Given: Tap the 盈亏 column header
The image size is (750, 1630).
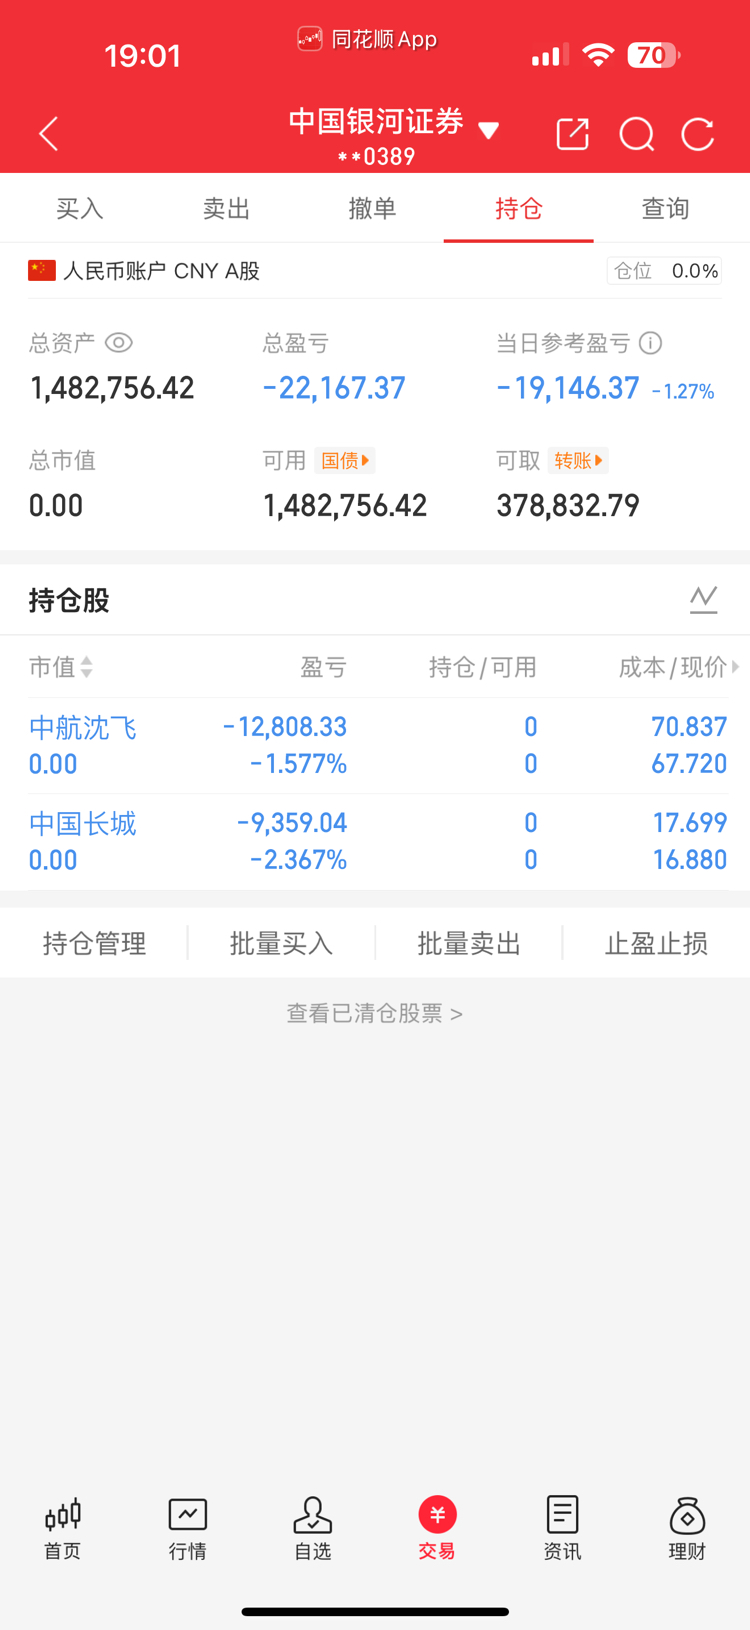Looking at the screenshot, I should tap(323, 667).
